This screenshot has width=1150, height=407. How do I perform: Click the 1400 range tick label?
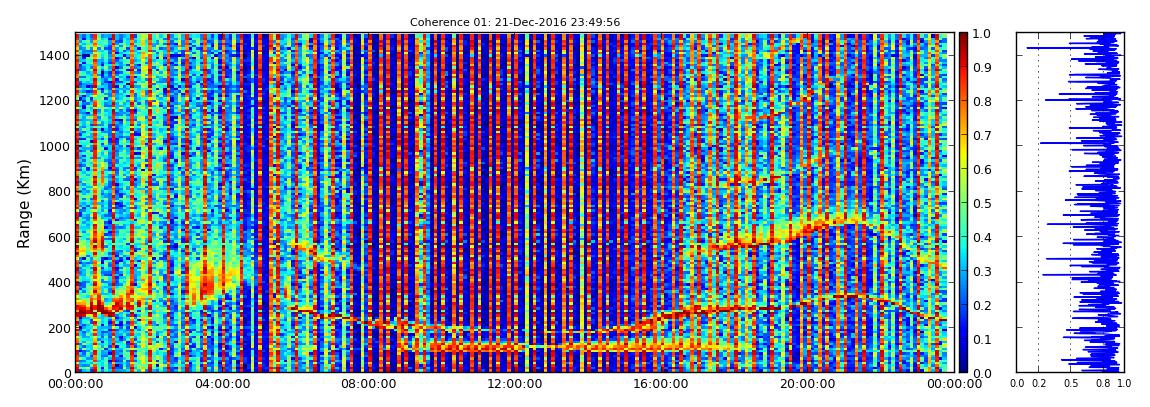[x=55, y=56]
